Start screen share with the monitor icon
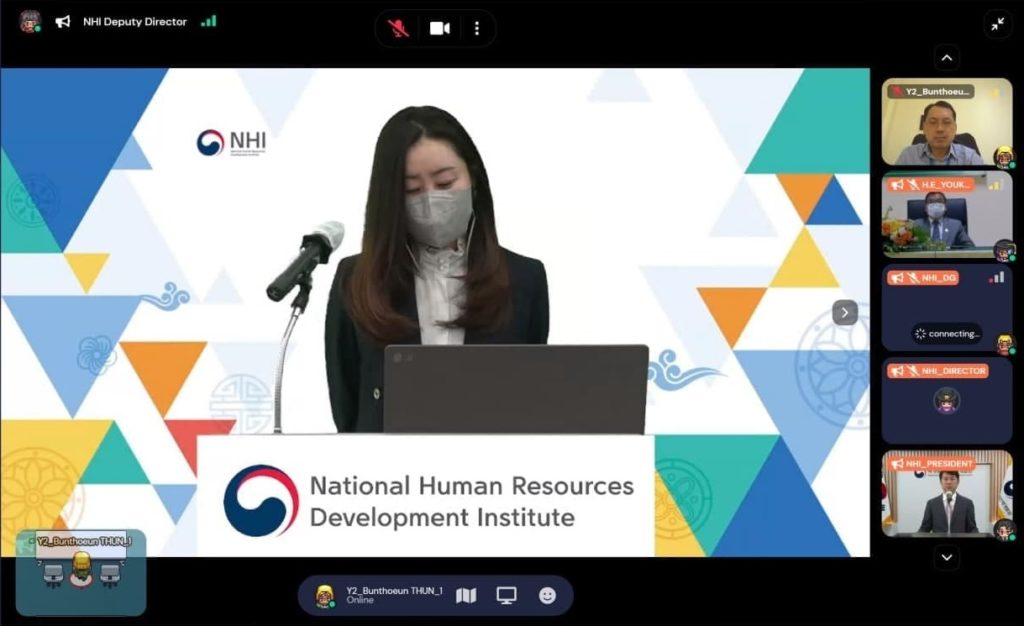 pos(506,595)
